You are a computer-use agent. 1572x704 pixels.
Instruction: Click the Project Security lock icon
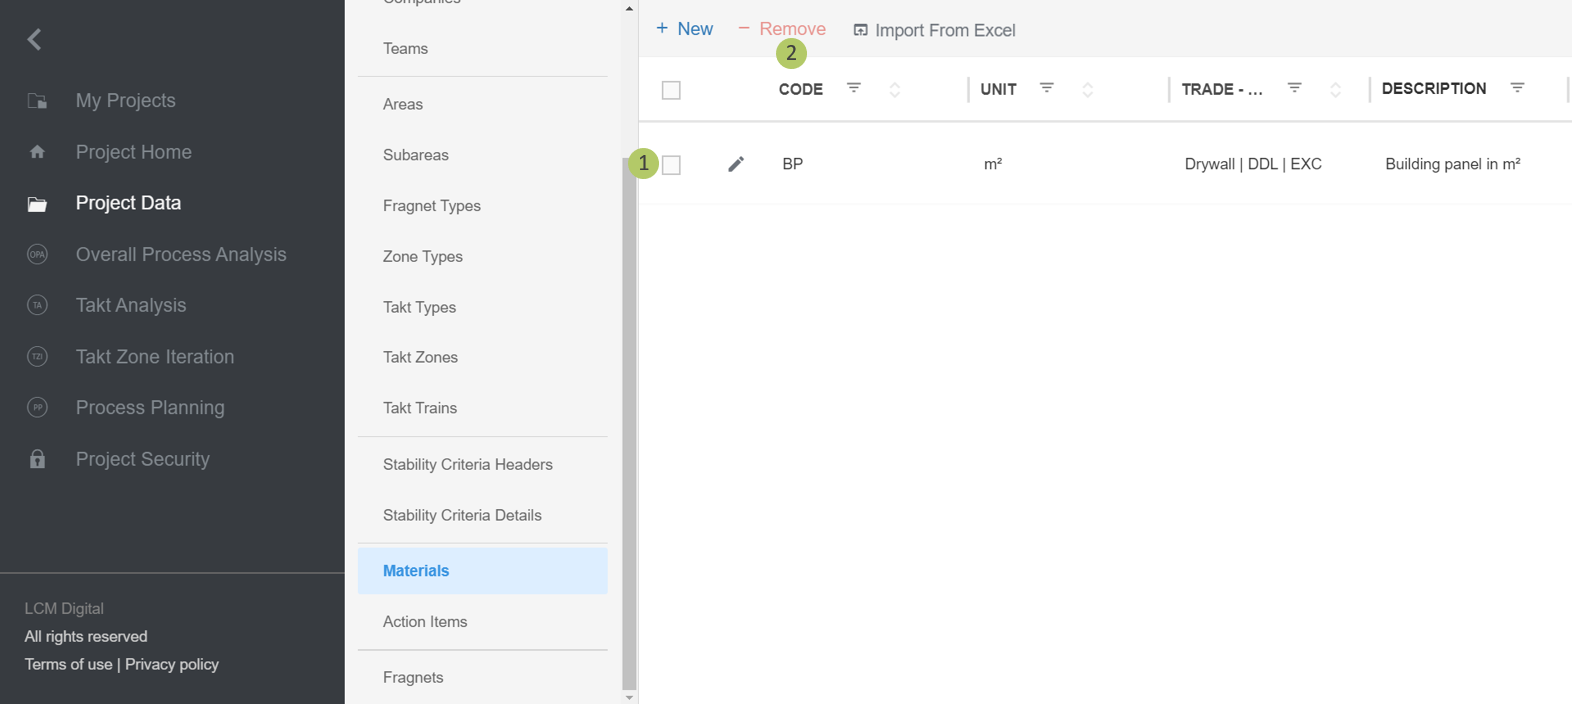point(37,459)
